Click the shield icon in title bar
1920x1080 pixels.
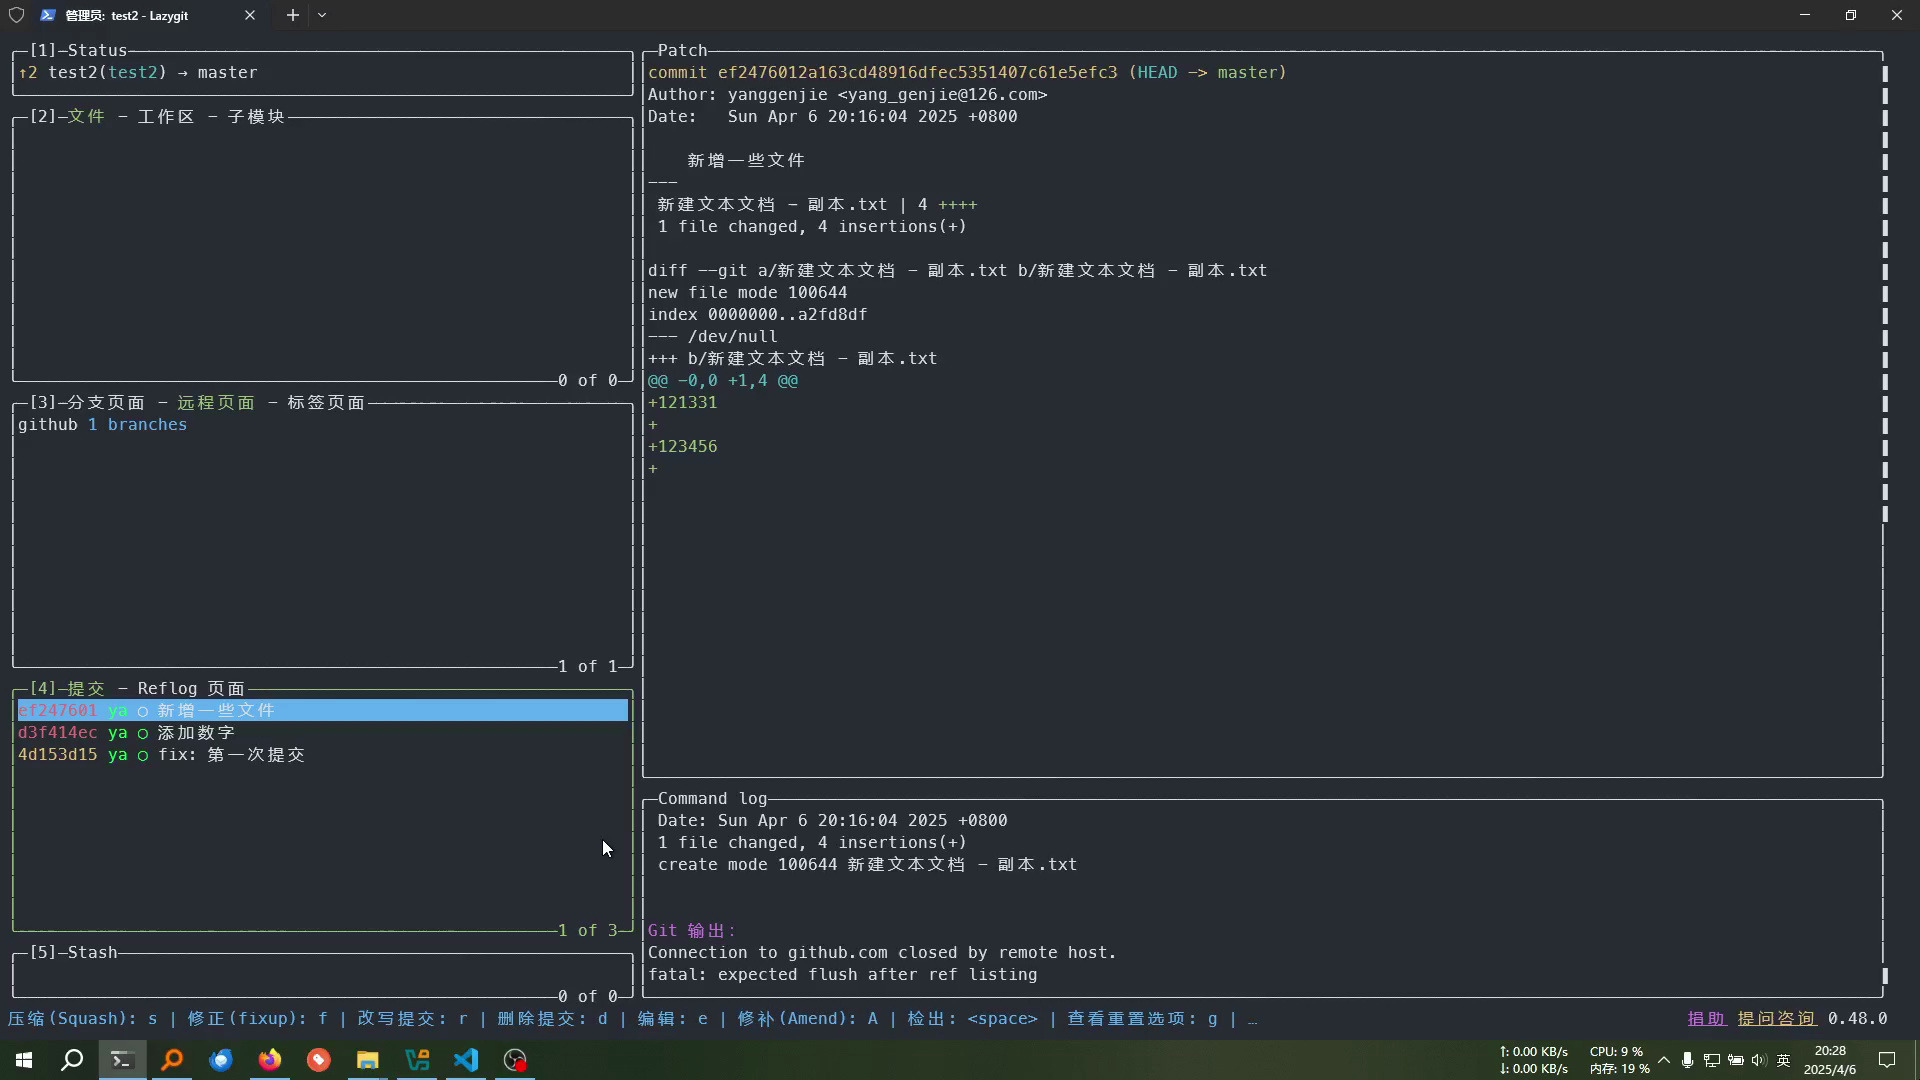click(x=16, y=15)
